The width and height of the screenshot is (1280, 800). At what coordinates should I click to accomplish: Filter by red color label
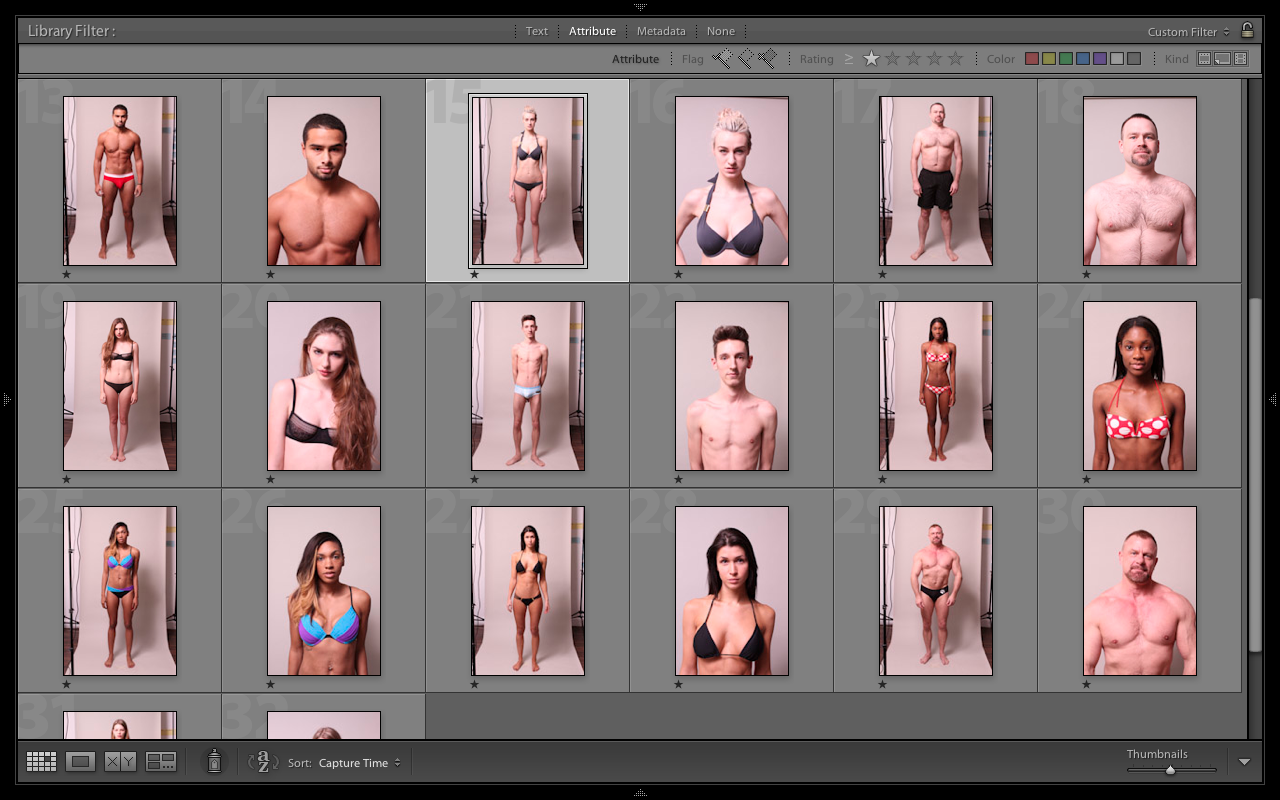point(1032,59)
